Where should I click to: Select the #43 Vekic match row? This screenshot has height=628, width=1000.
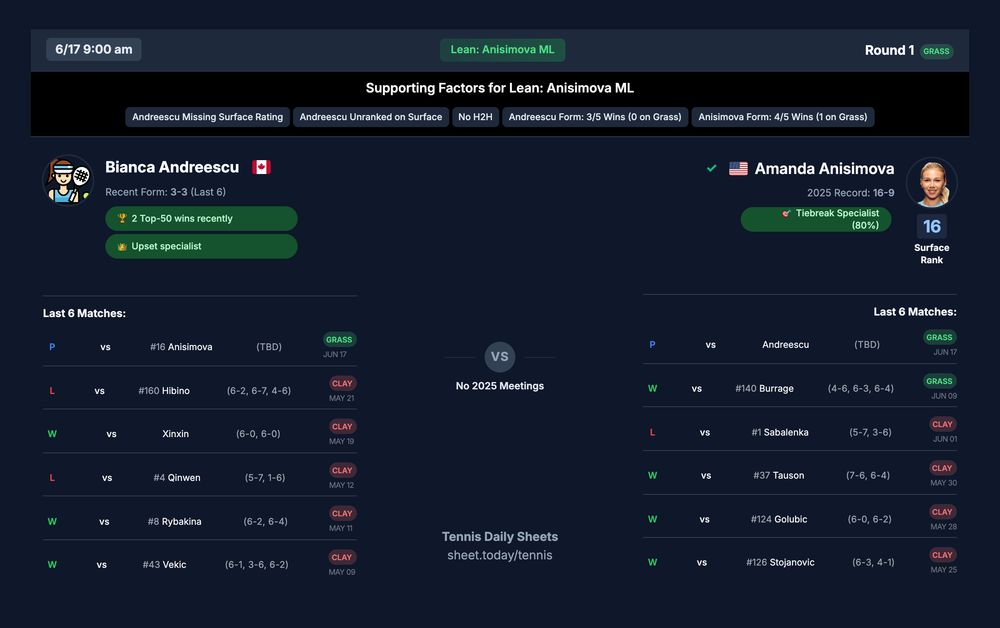pos(200,564)
